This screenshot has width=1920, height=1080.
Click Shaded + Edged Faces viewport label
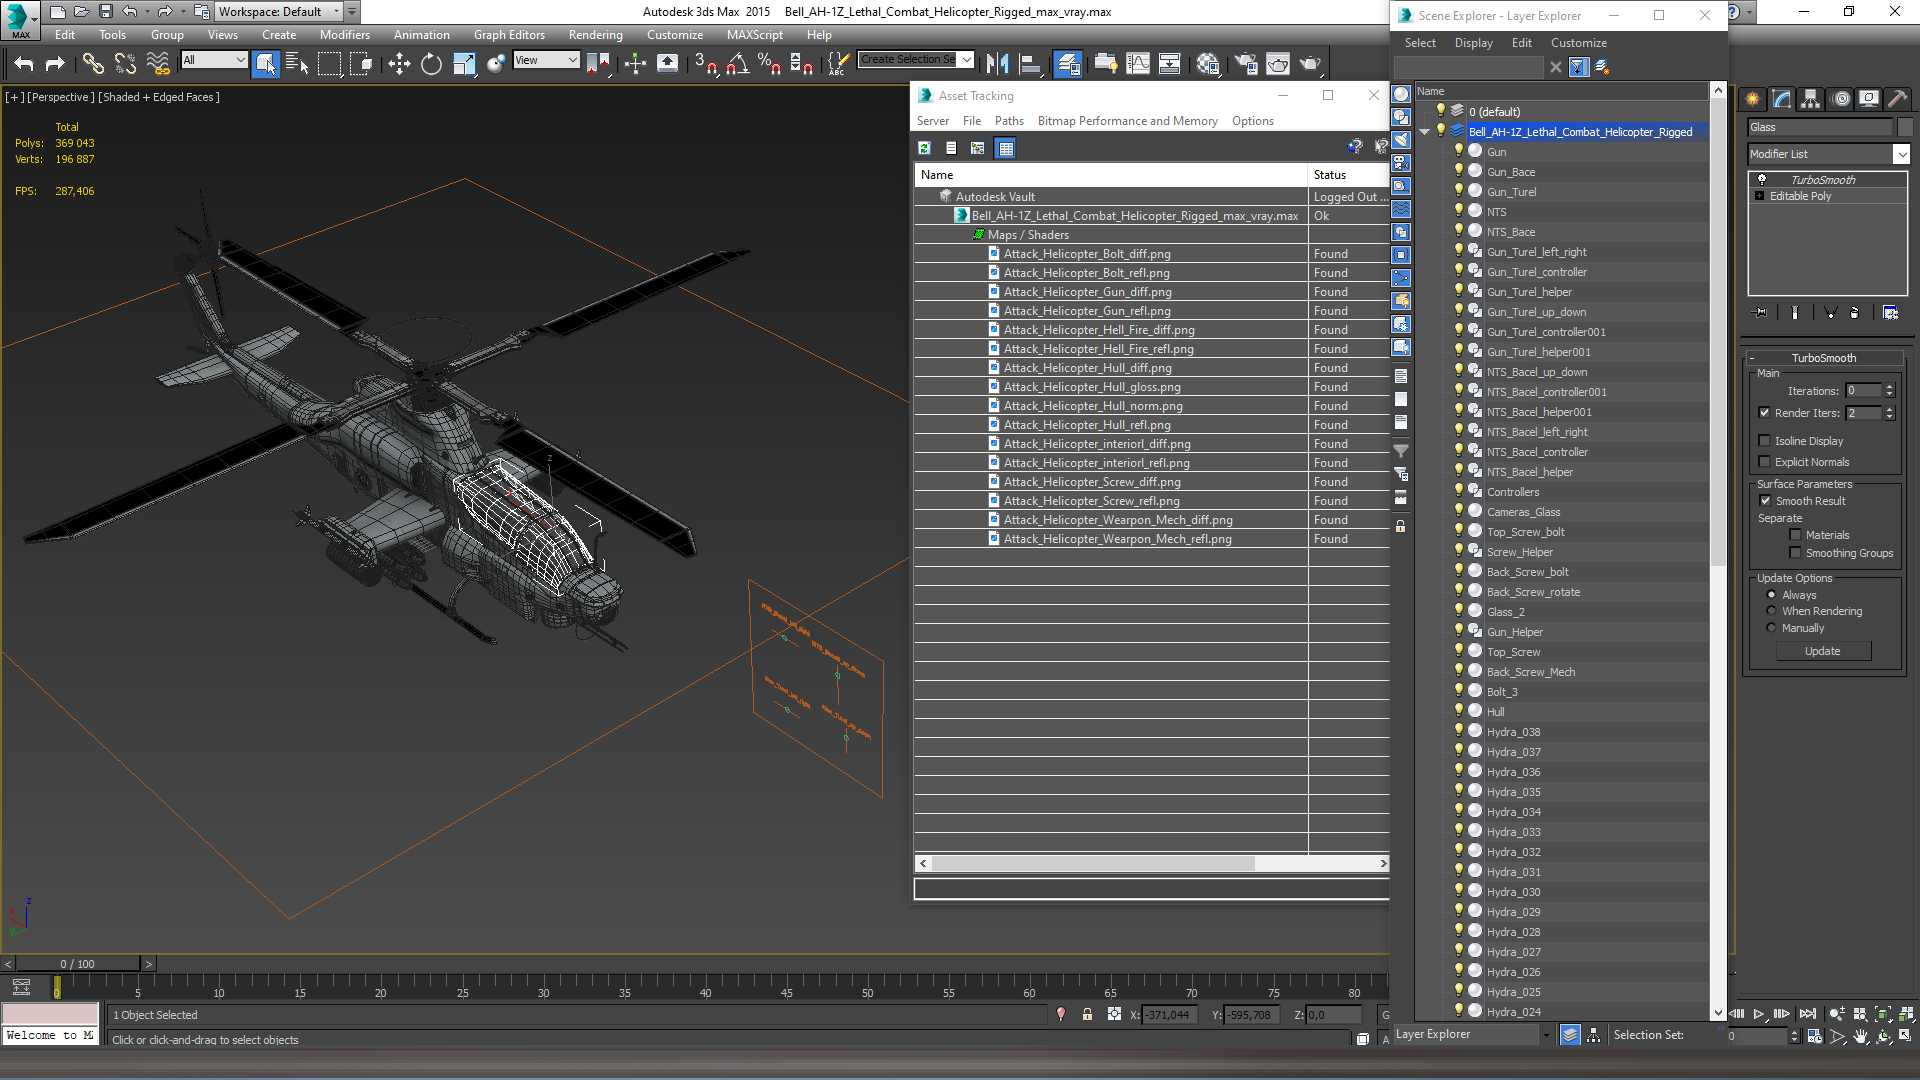coord(158,97)
